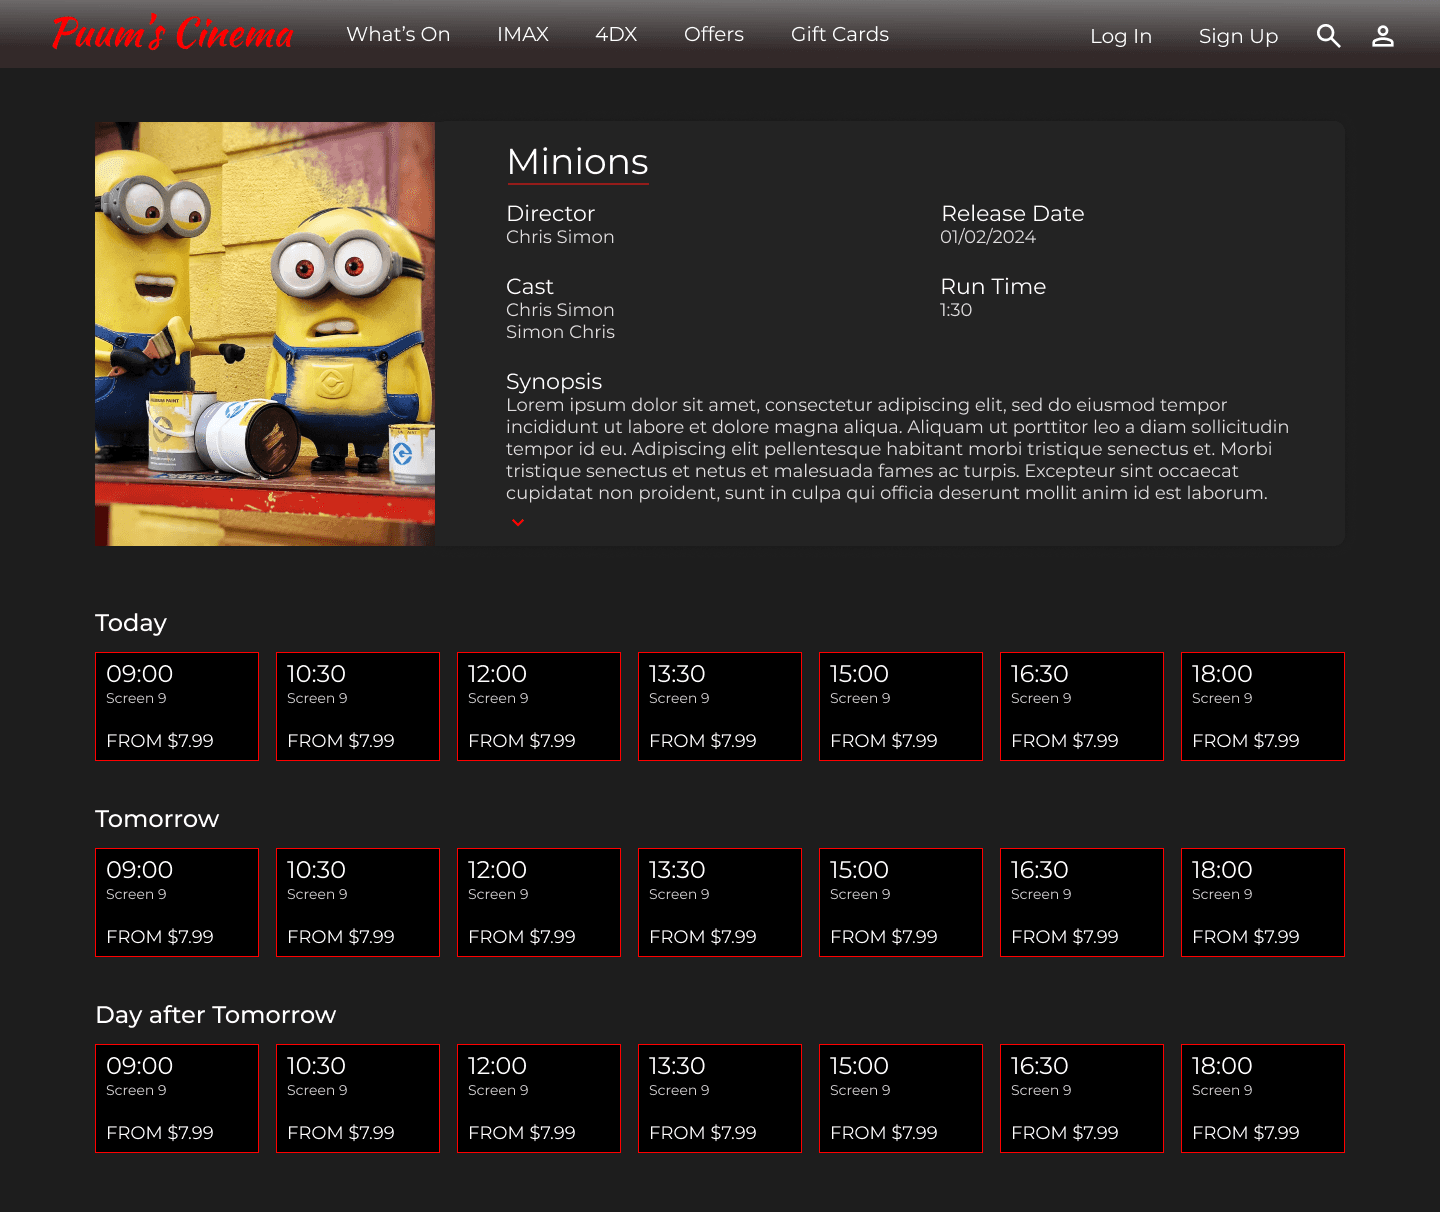1440x1212 pixels.
Task: Book Tomorrow's 10:30 showtime
Action: point(358,903)
